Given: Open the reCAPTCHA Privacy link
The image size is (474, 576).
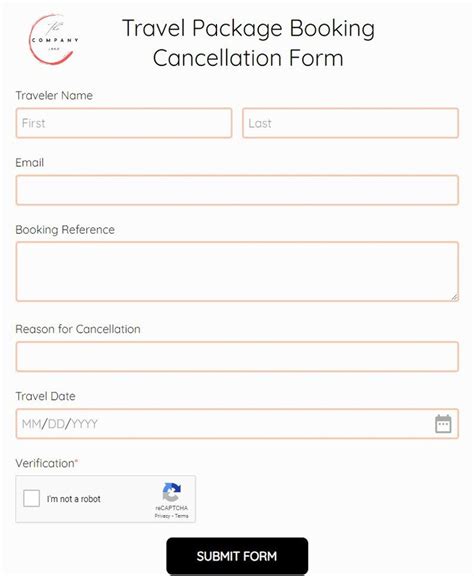Looking at the screenshot, I should (162, 516).
